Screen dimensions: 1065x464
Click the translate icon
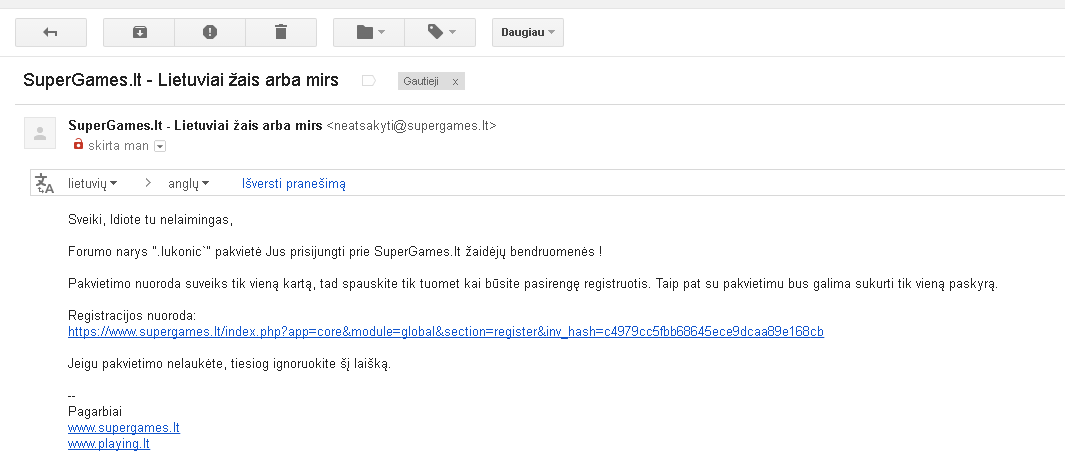tap(45, 183)
